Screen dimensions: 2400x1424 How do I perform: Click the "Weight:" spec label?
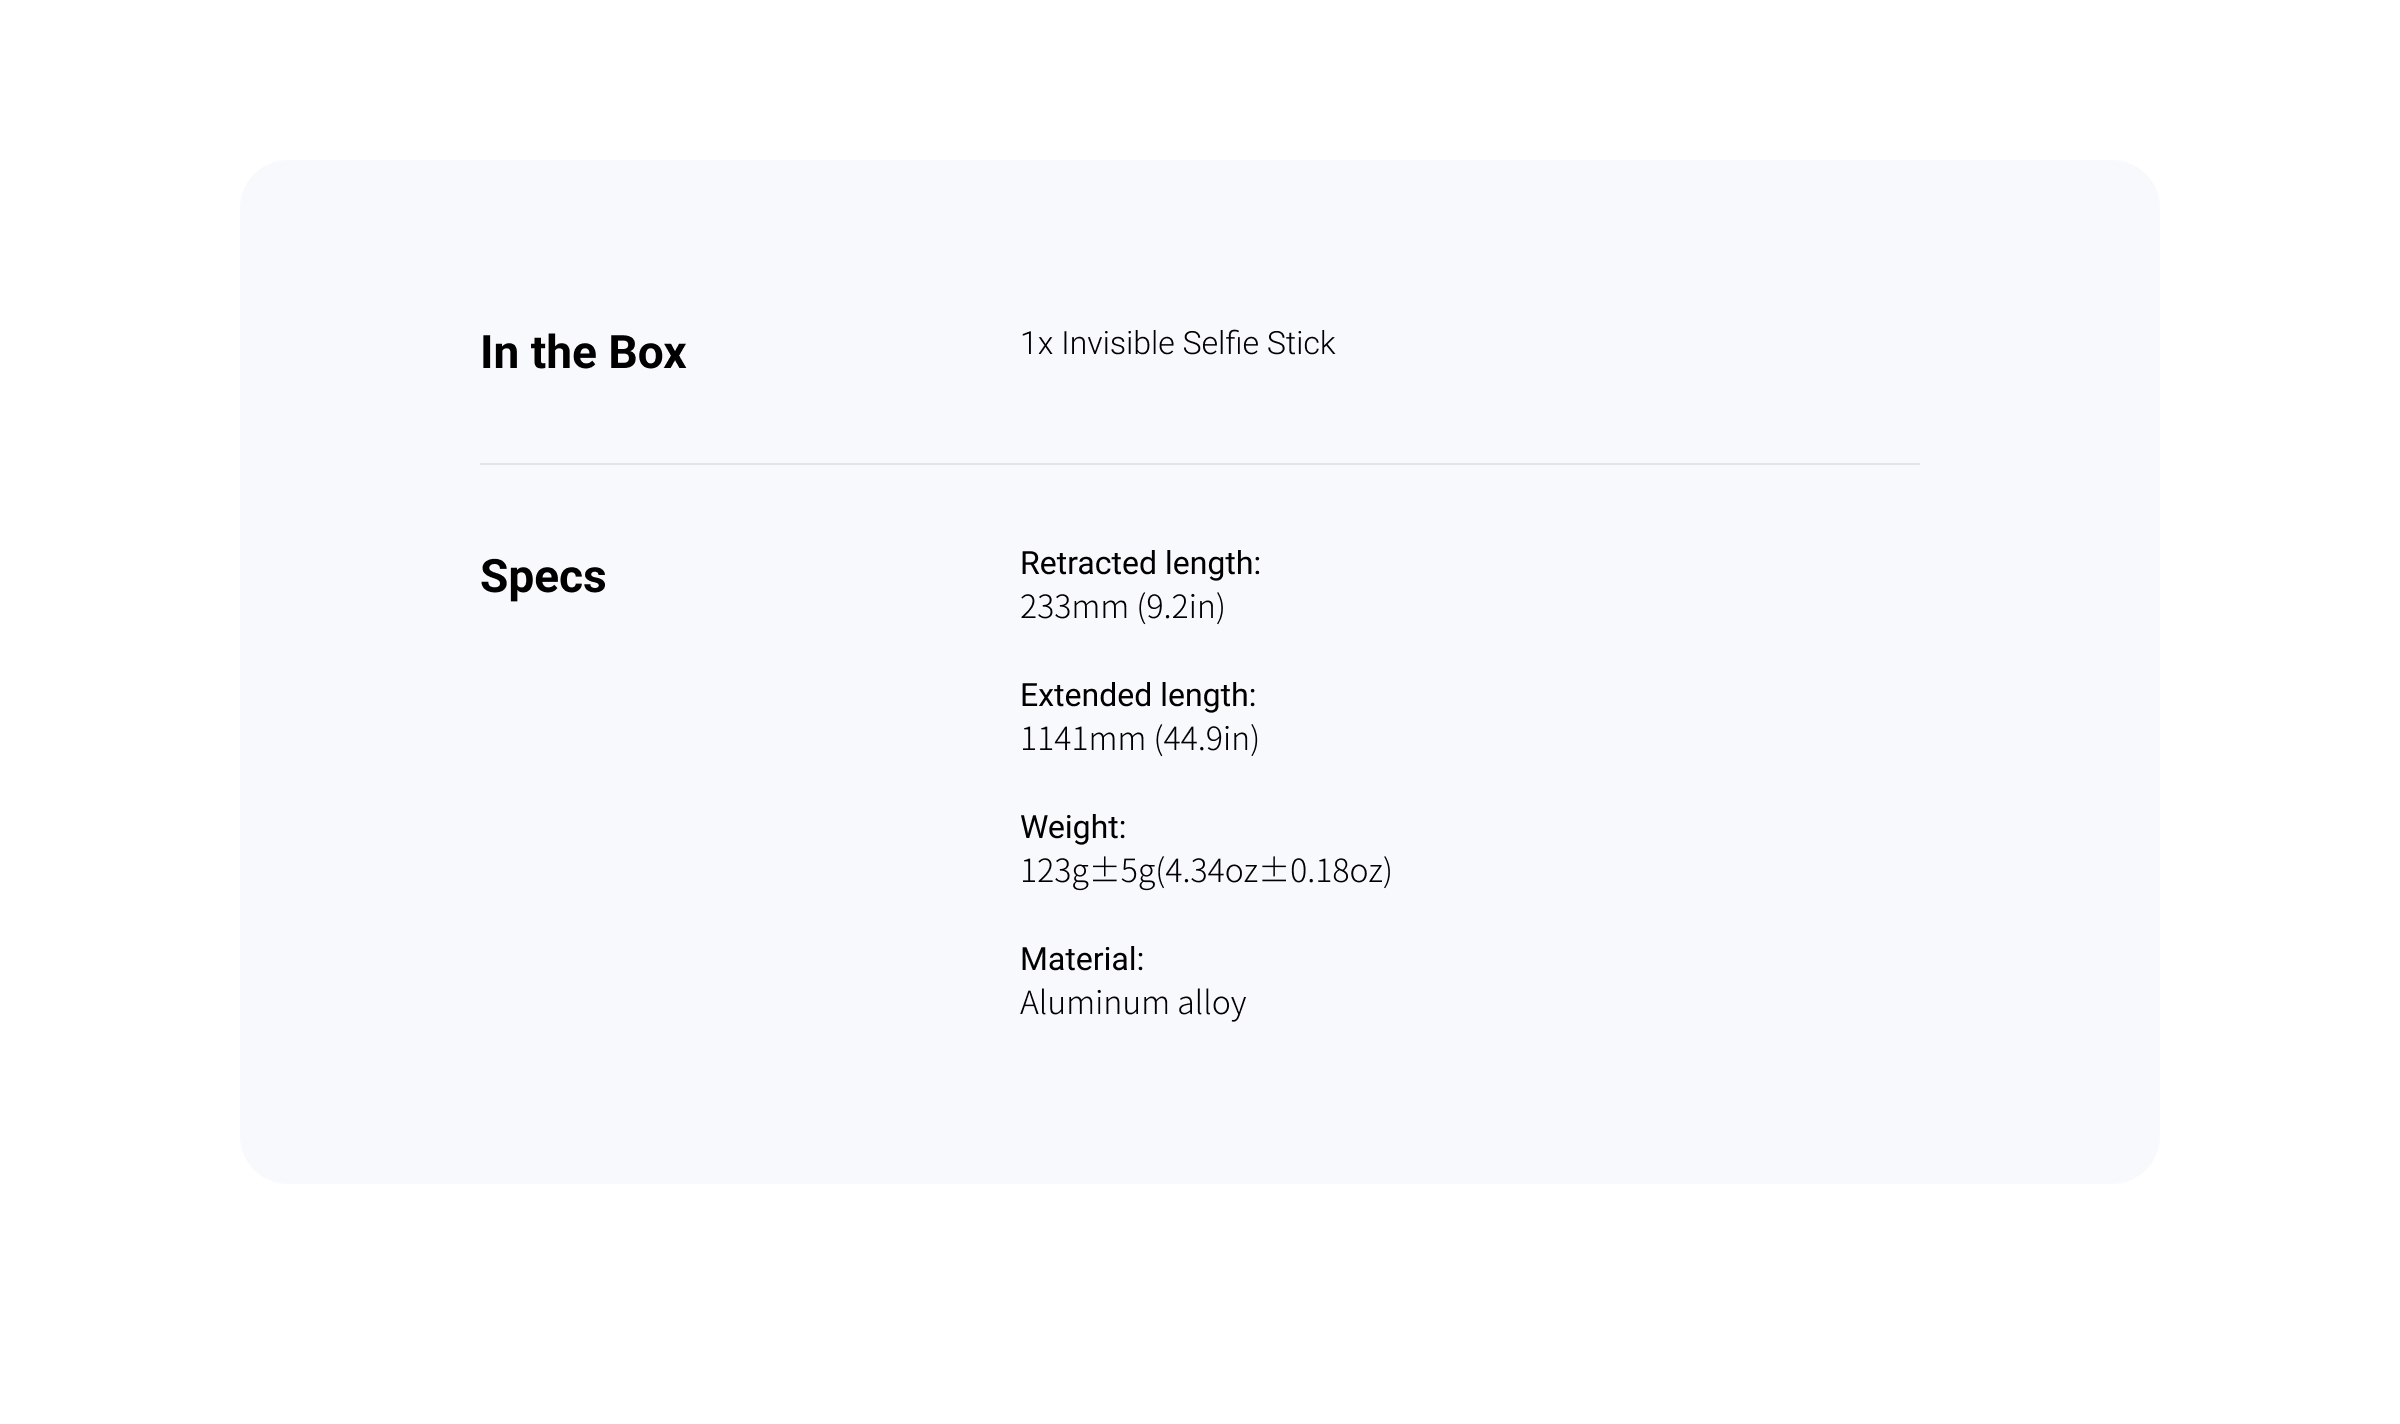pos(1072,828)
